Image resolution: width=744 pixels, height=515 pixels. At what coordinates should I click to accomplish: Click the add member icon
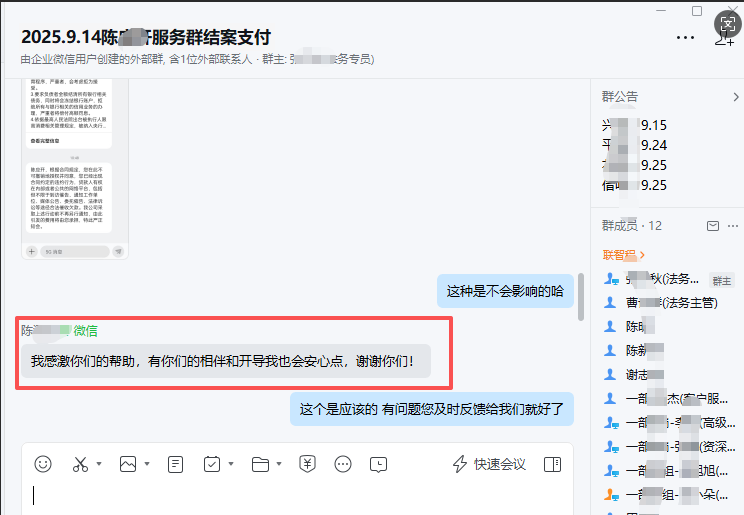coord(724,39)
